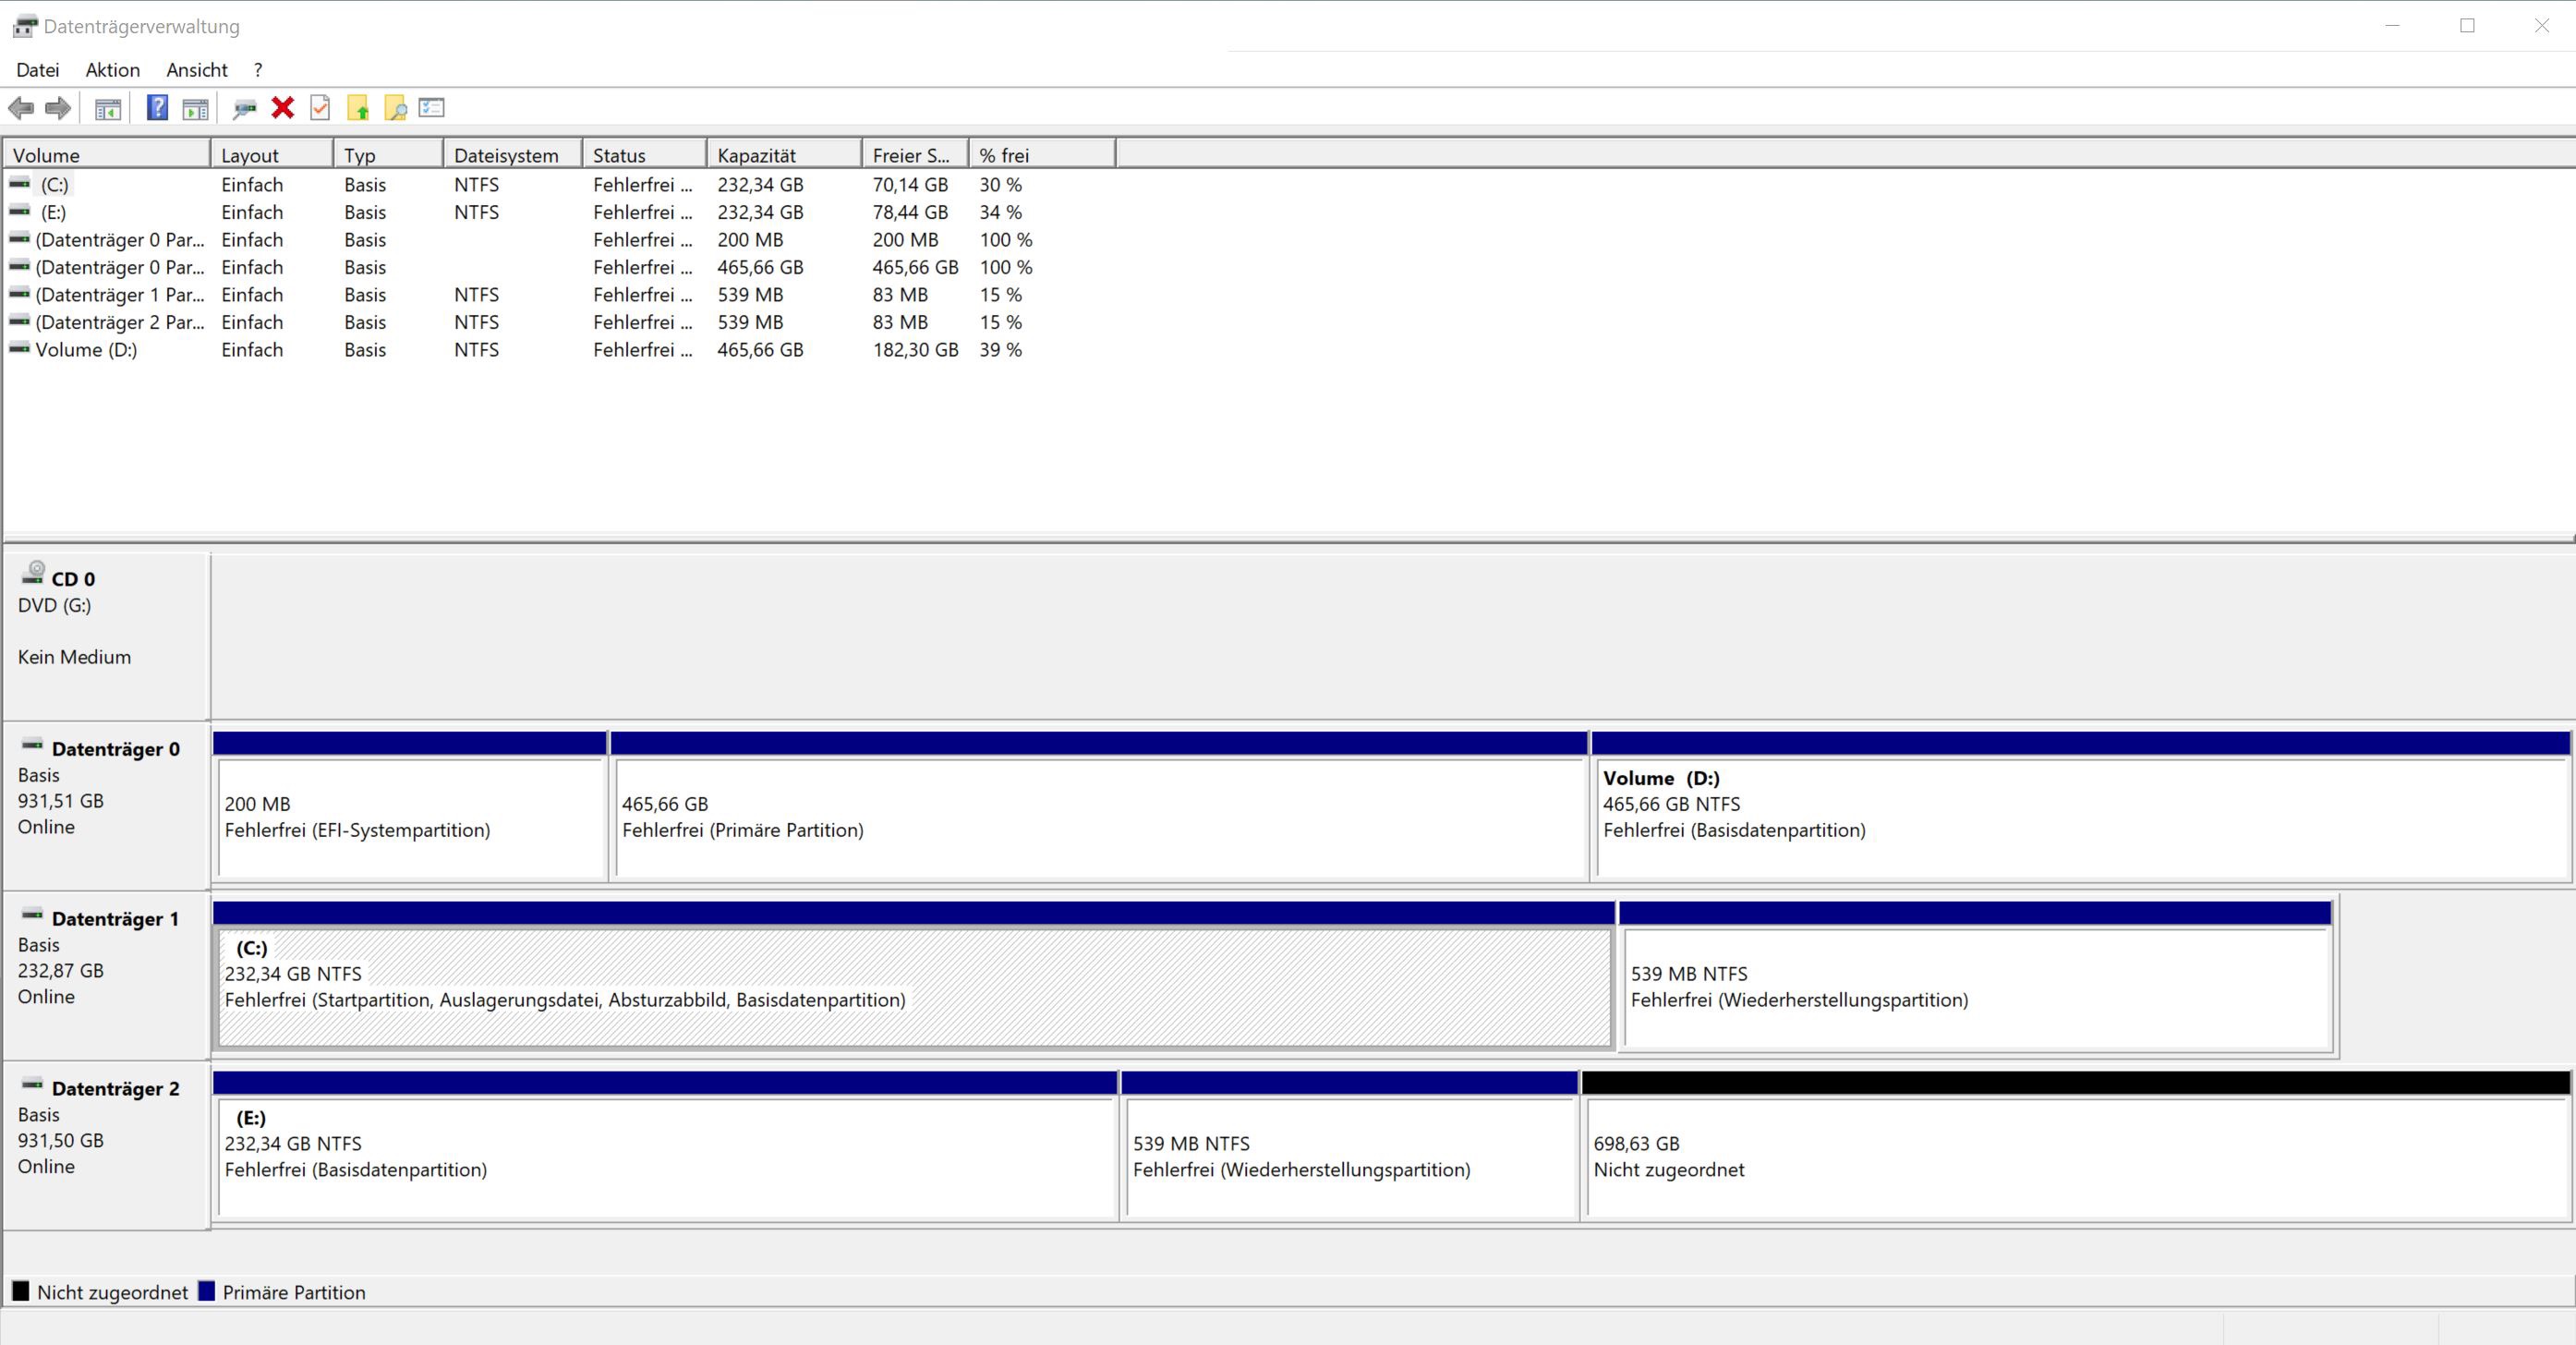This screenshot has height=1345, width=2576.
Task: Sort by the Volume column header
Action: coord(107,155)
